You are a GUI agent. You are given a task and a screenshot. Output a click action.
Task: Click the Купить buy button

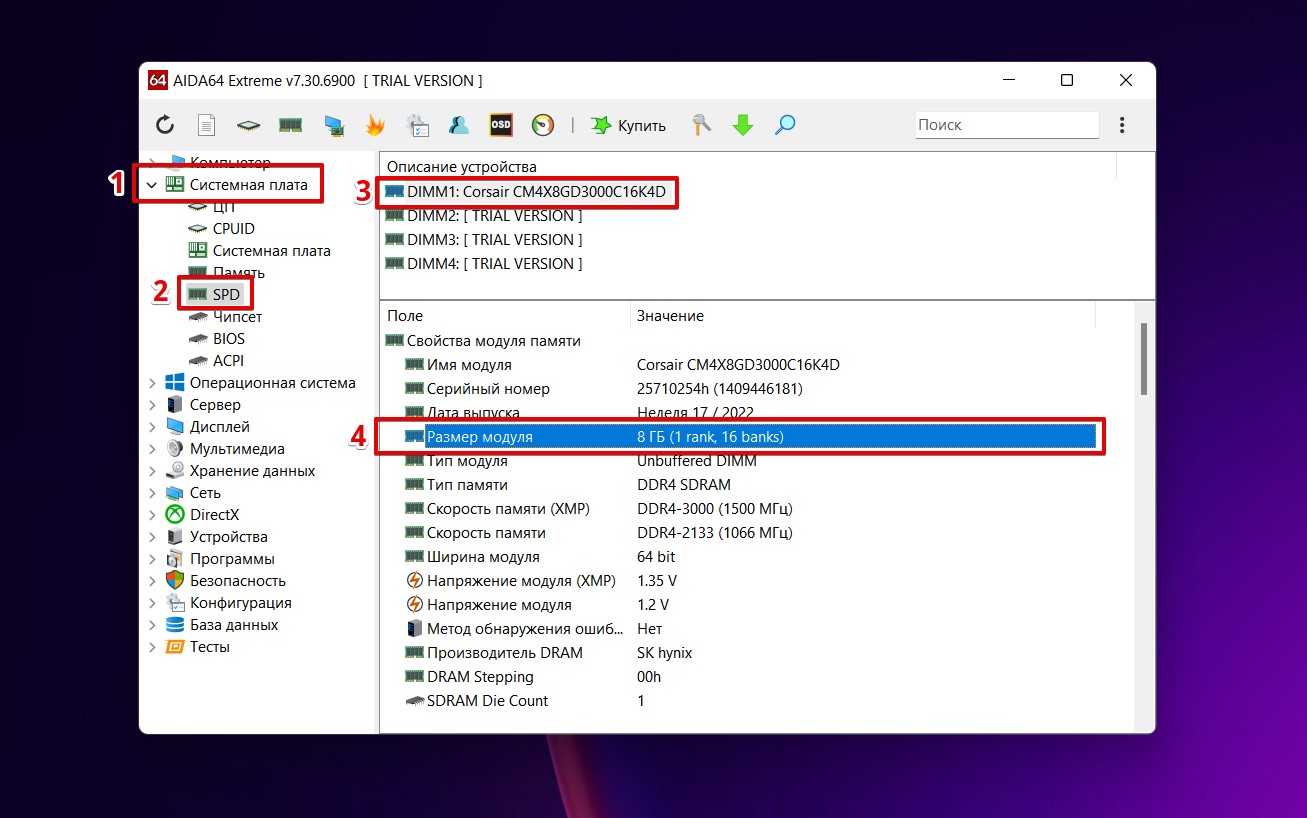coord(628,125)
